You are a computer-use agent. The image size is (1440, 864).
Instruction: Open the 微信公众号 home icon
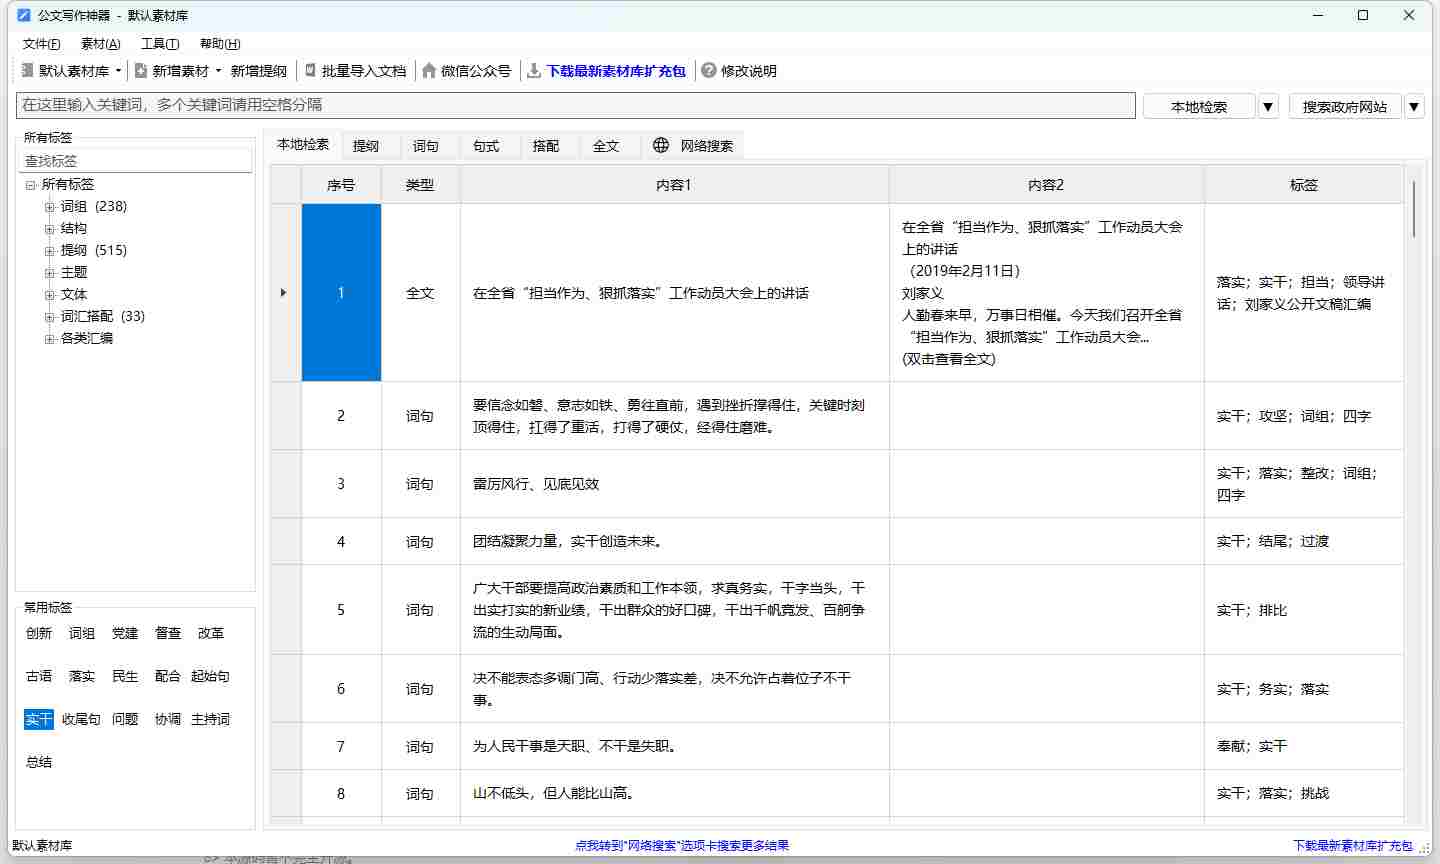coord(429,71)
